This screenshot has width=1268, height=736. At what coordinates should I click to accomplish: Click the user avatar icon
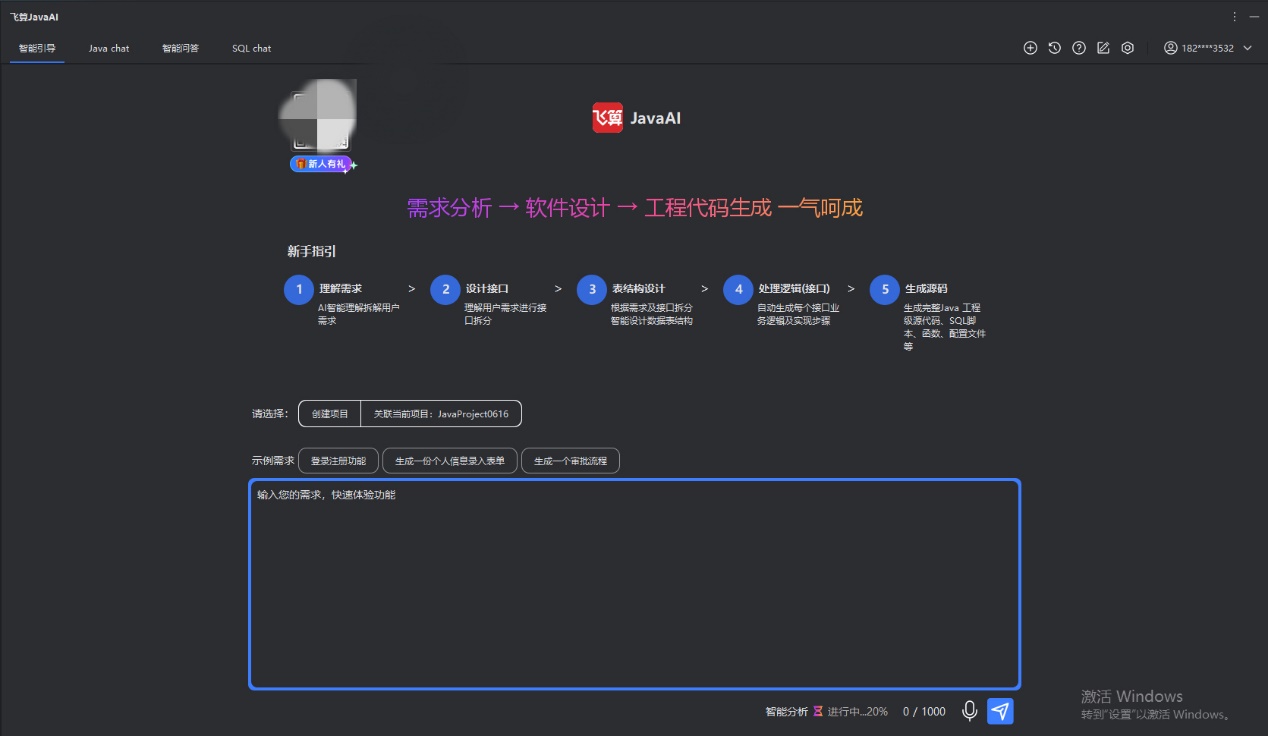pyautogui.click(x=1170, y=48)
